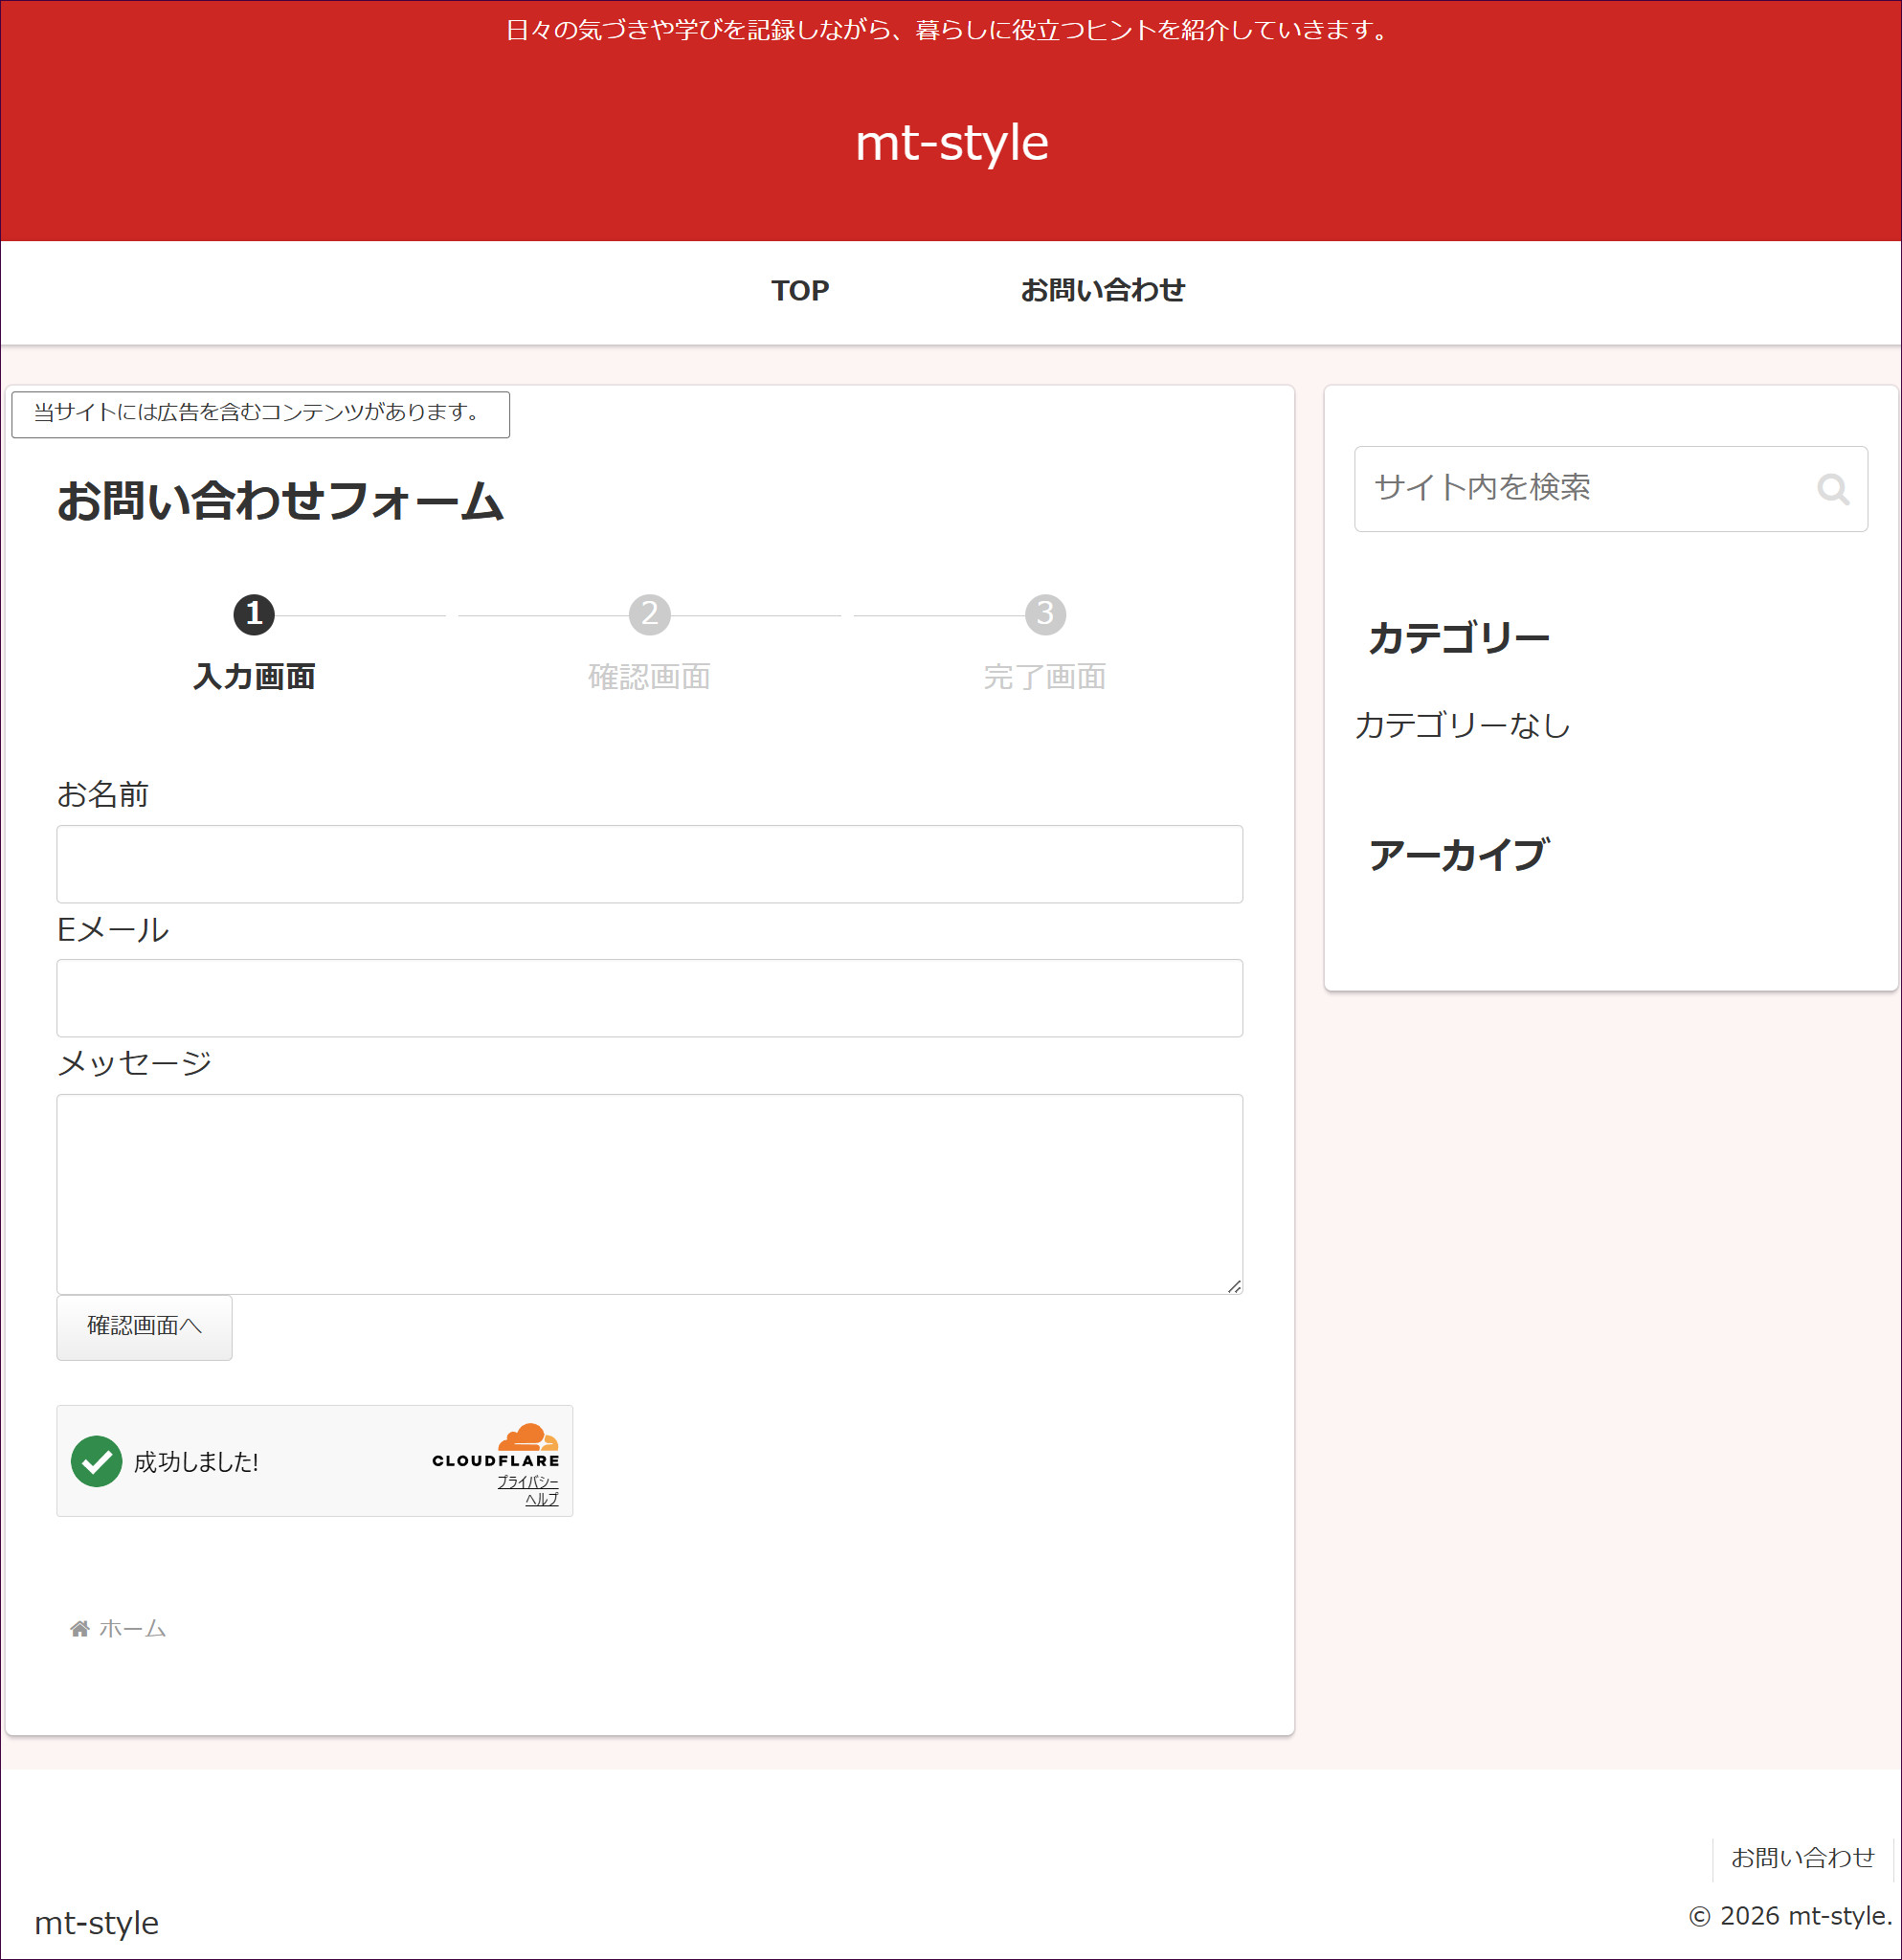Click the textarea resize handle

(x=1235, y=1286)
